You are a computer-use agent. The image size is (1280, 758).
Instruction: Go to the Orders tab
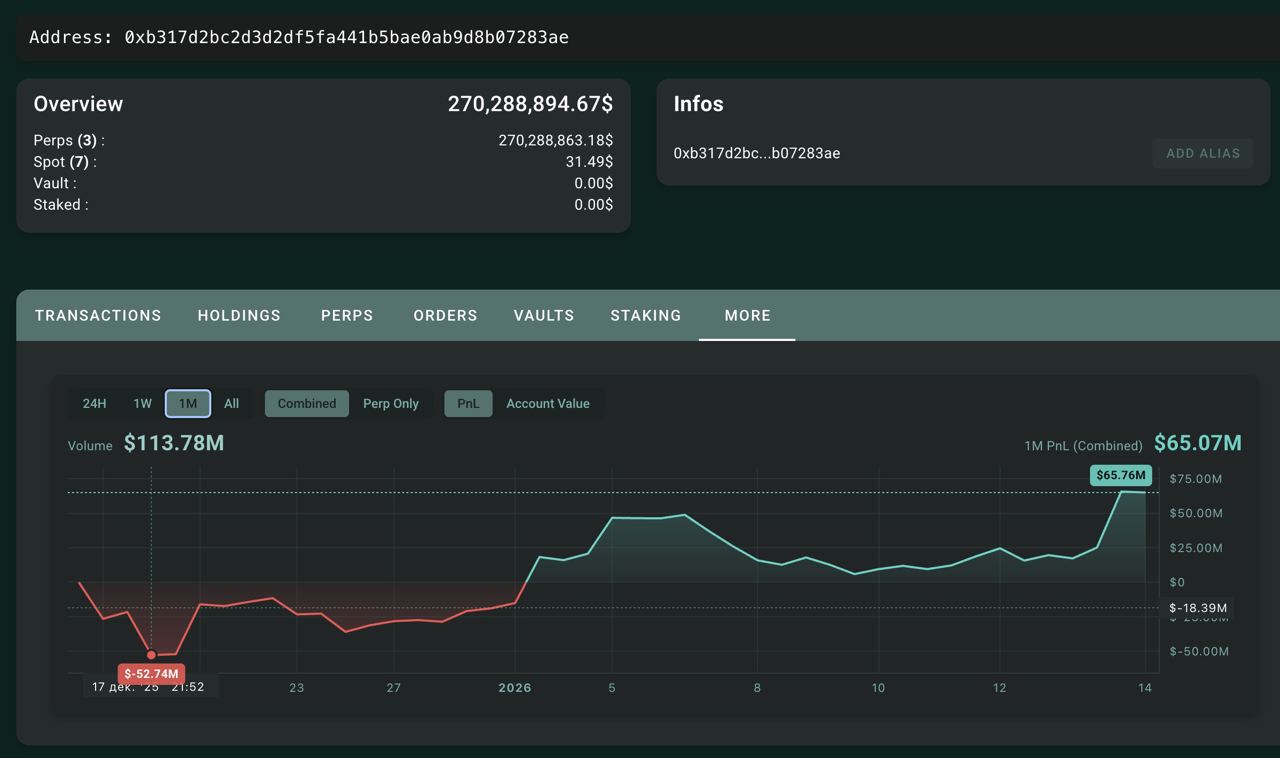click(445, 315)
